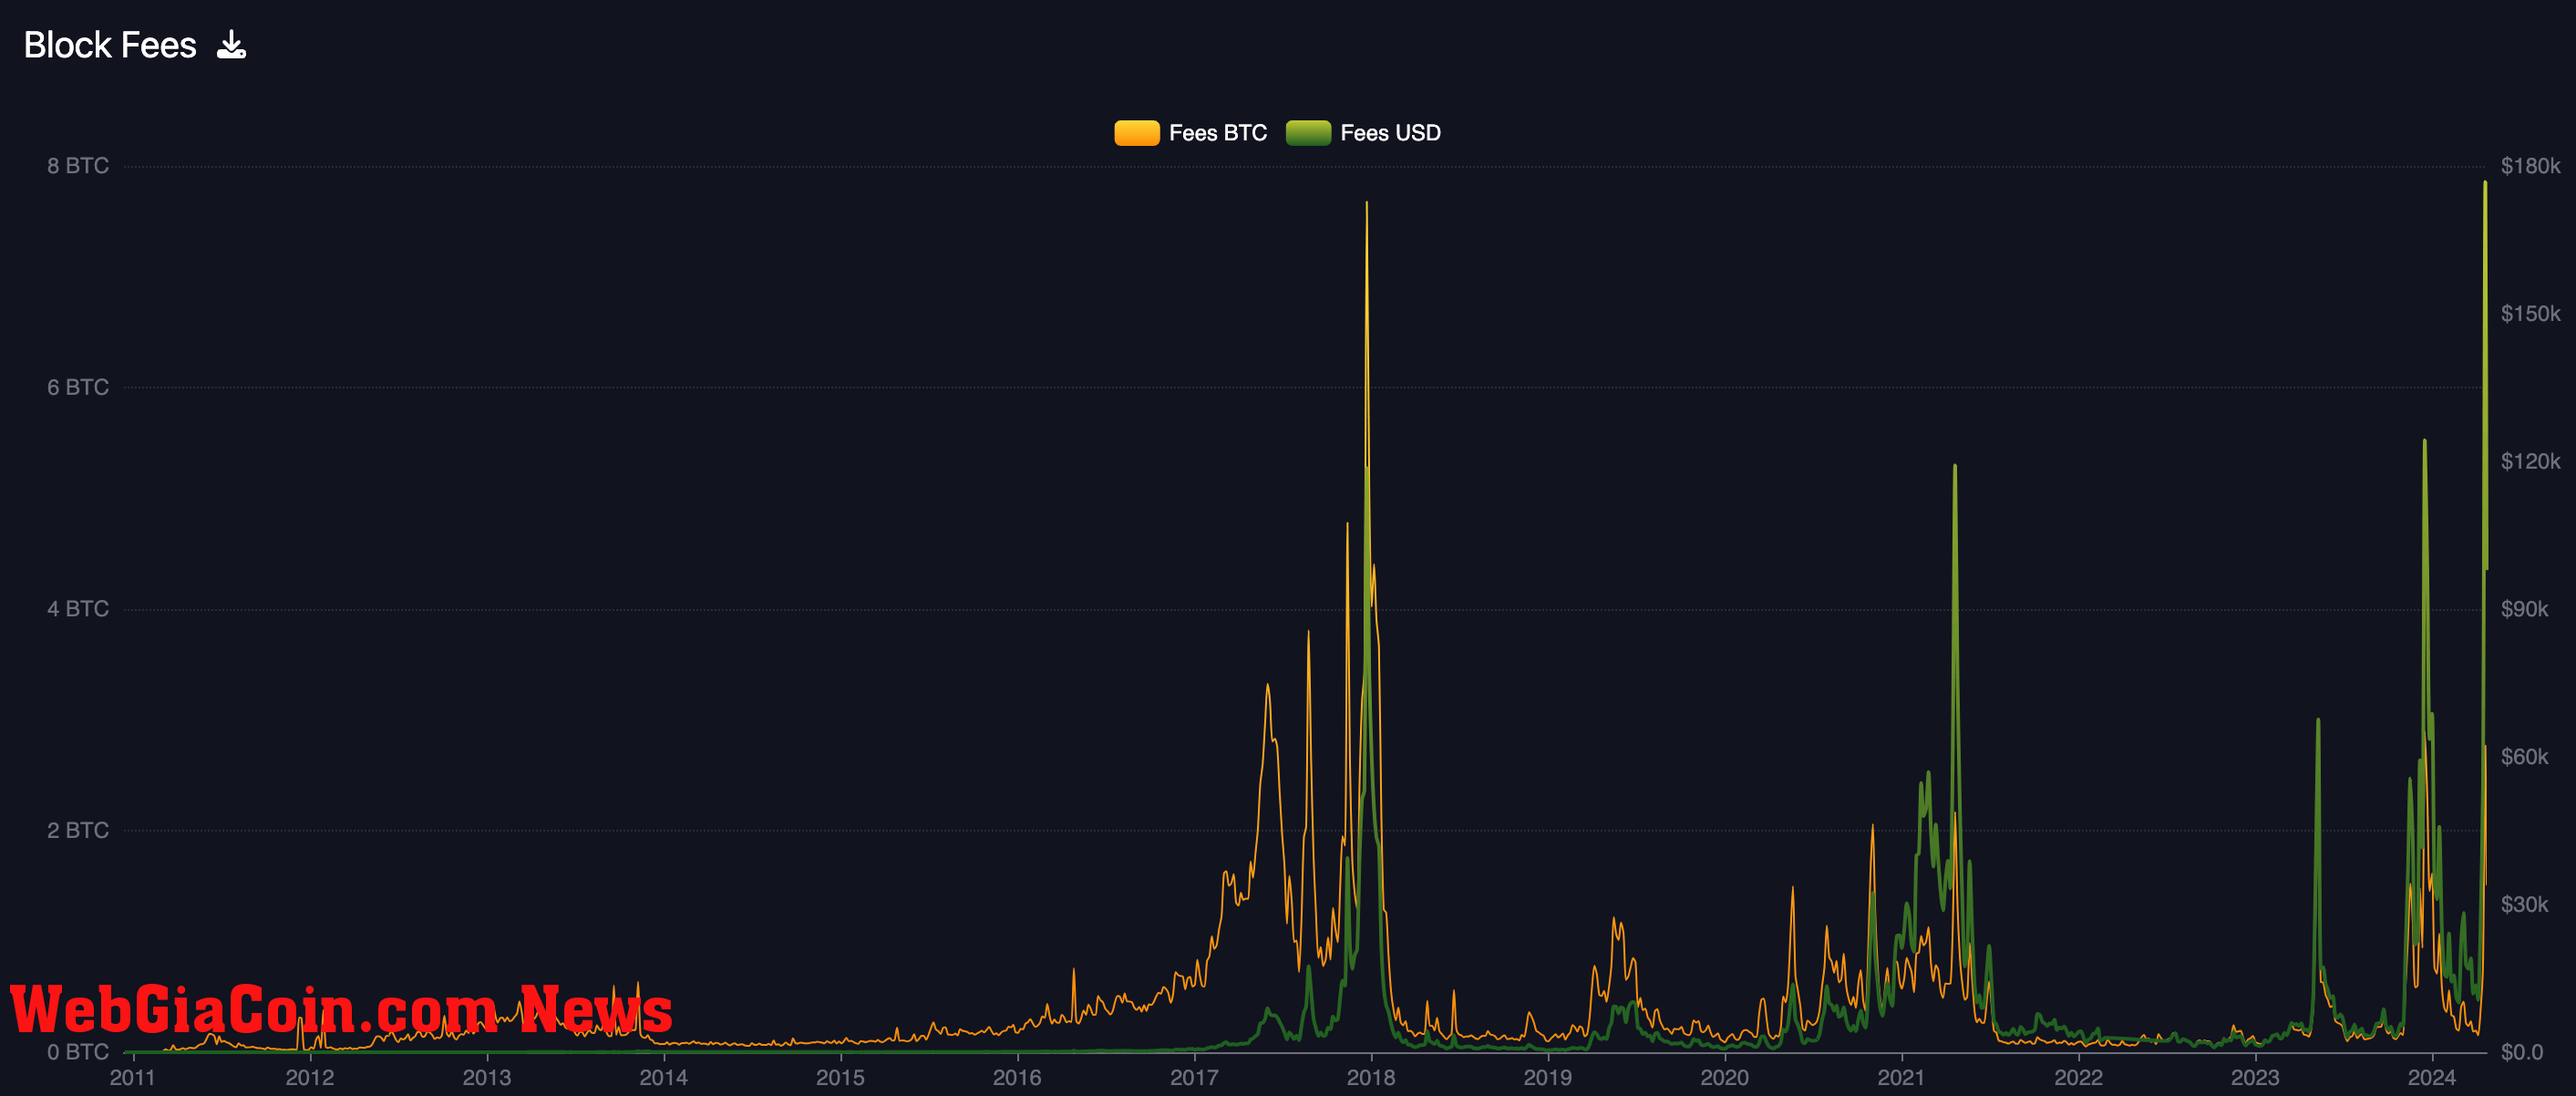This screenshot has height=1096, width=2576.
Task: Click the 2018 year tick label
Action: coord(1371,1078)
